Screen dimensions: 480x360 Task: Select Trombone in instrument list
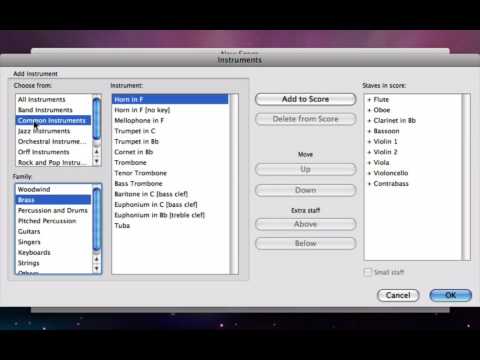click(171, 162)
